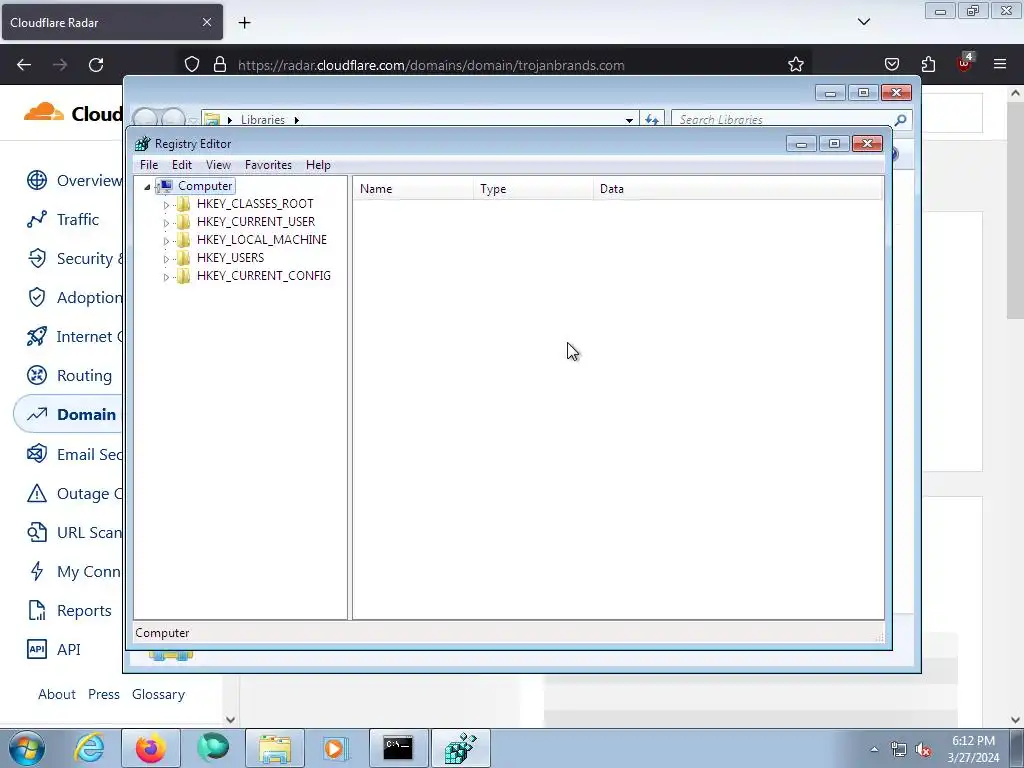Viewport: 1024px width, 768px height.
Task: Open the Help menu in Registry Editor
Action: [318, 165]
